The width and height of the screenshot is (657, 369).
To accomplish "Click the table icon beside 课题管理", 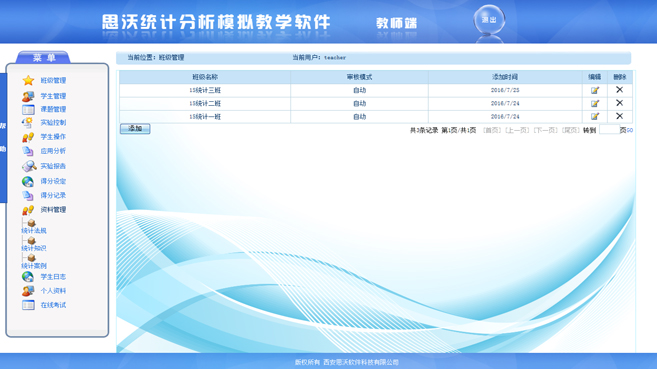I will [x=28, y=109].
